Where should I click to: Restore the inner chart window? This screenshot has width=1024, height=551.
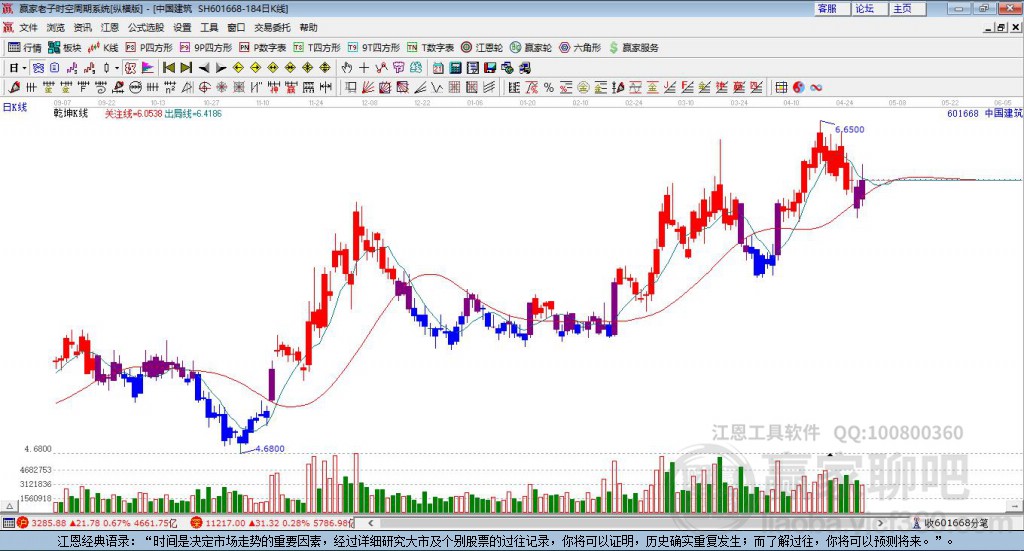1000,27
